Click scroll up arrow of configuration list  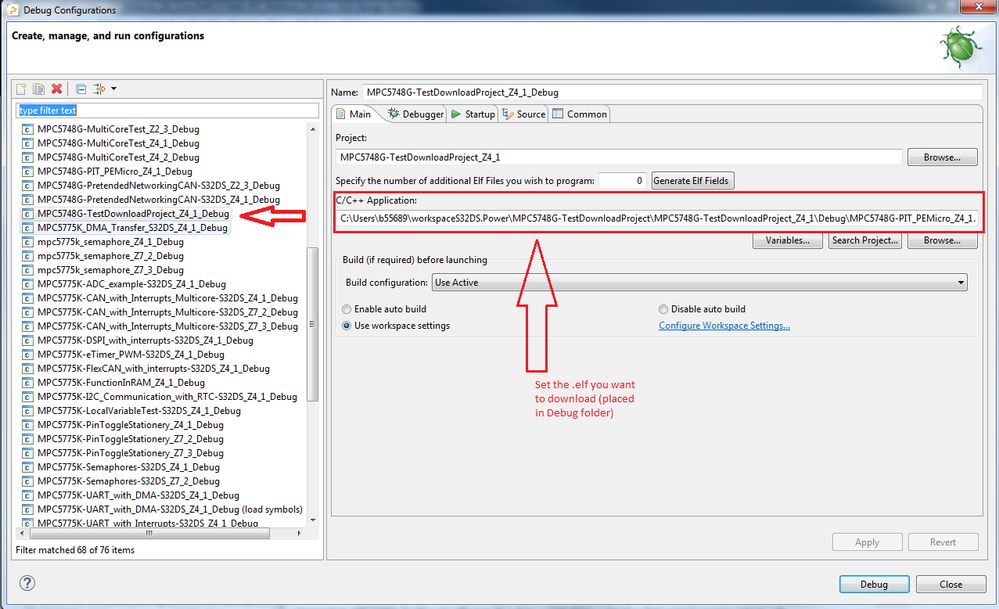point(313,129)
